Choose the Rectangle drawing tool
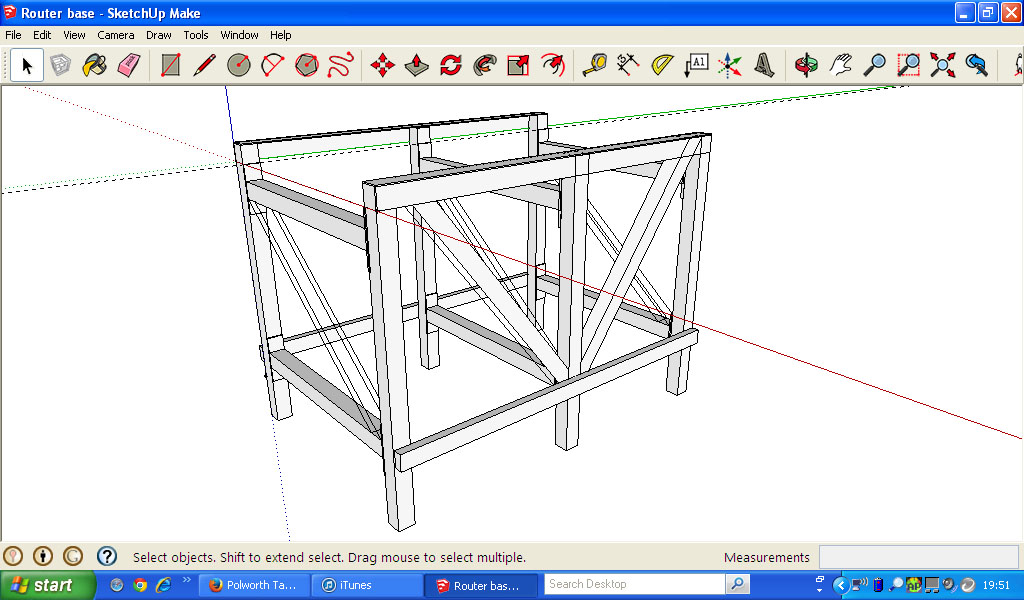This screenshot has width=1024, height=600. tap(171, 66)
